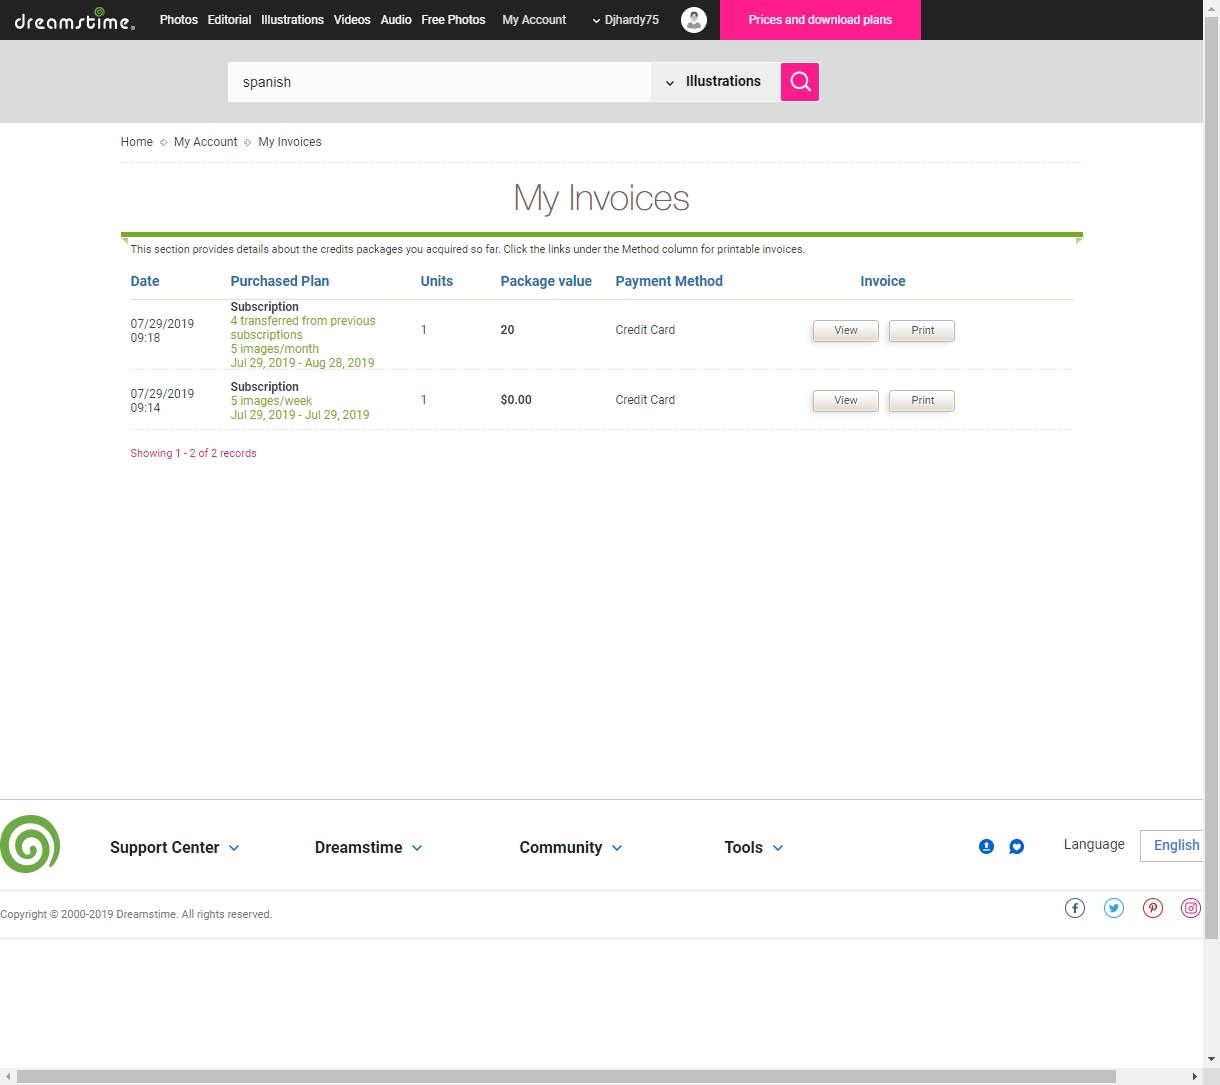Open the Twitter social icon
Image resolution: width=1220 pixels, height=1085 pixels.
[x=1114, y=908]
